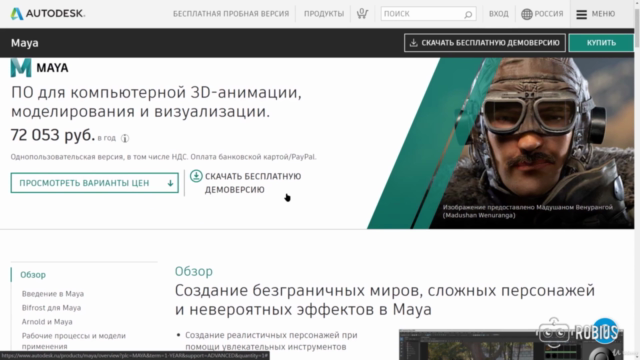The height and width of the screenshot is (360, 640).
Task: Open Bifrost для Maya link
Action: pyautogui.click(x=51, y=308)
